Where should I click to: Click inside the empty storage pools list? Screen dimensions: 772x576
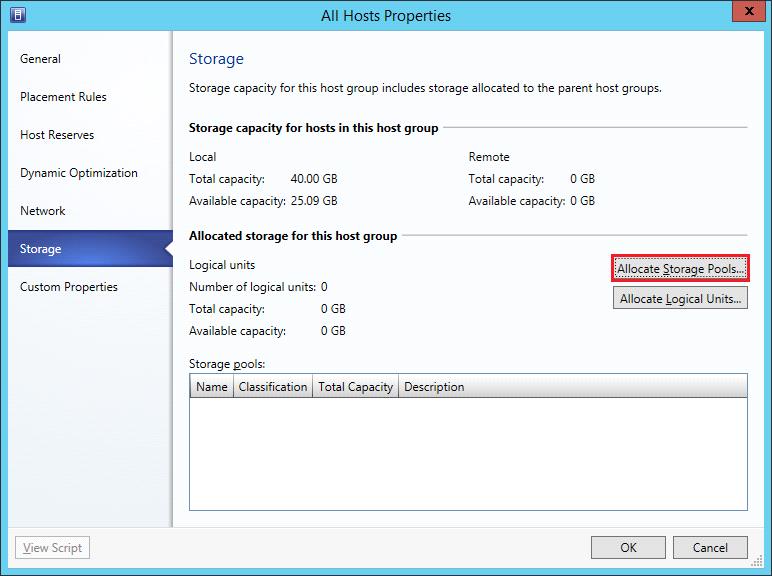(x=467, y=455)
